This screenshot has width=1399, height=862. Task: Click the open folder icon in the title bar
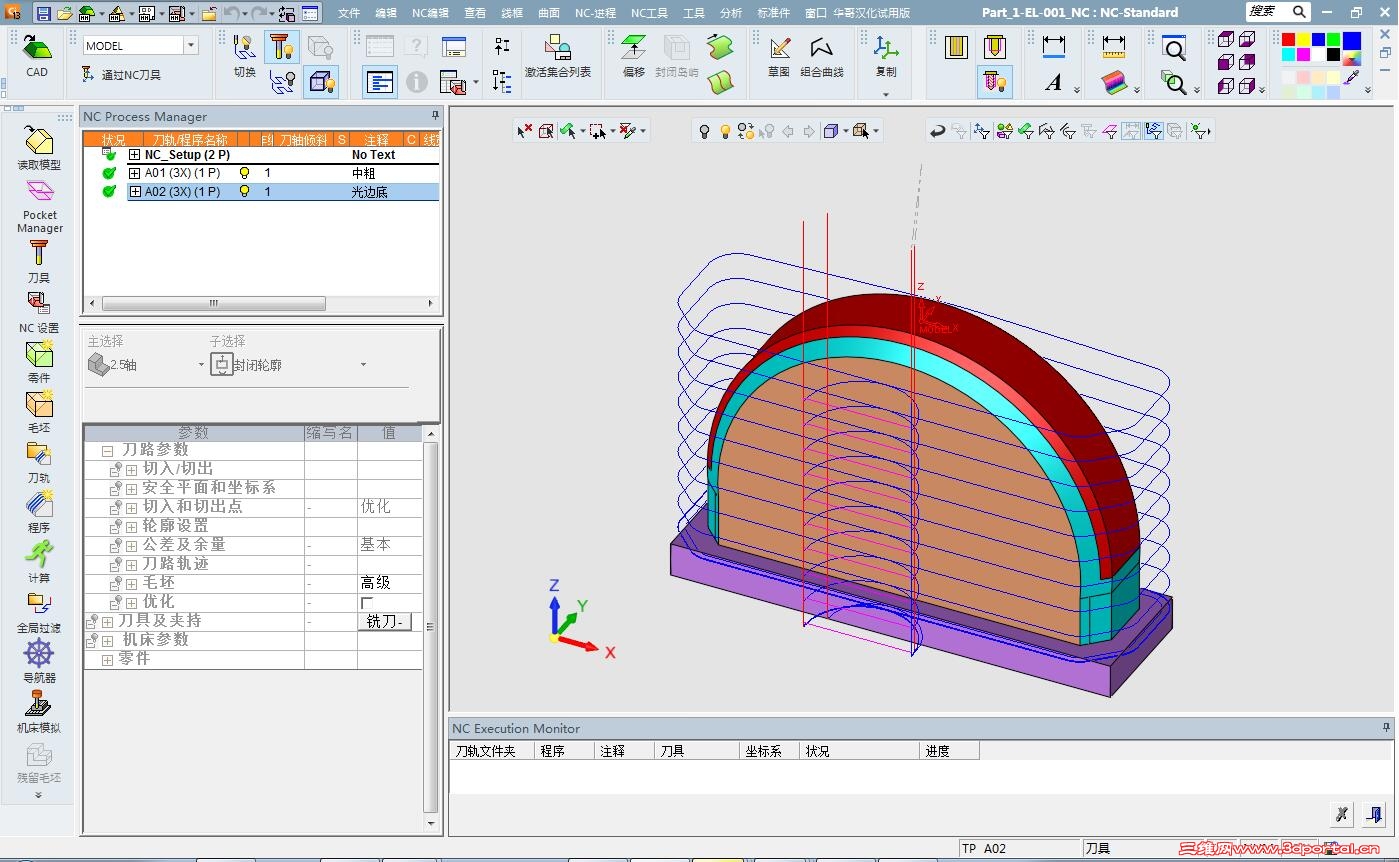64,13
